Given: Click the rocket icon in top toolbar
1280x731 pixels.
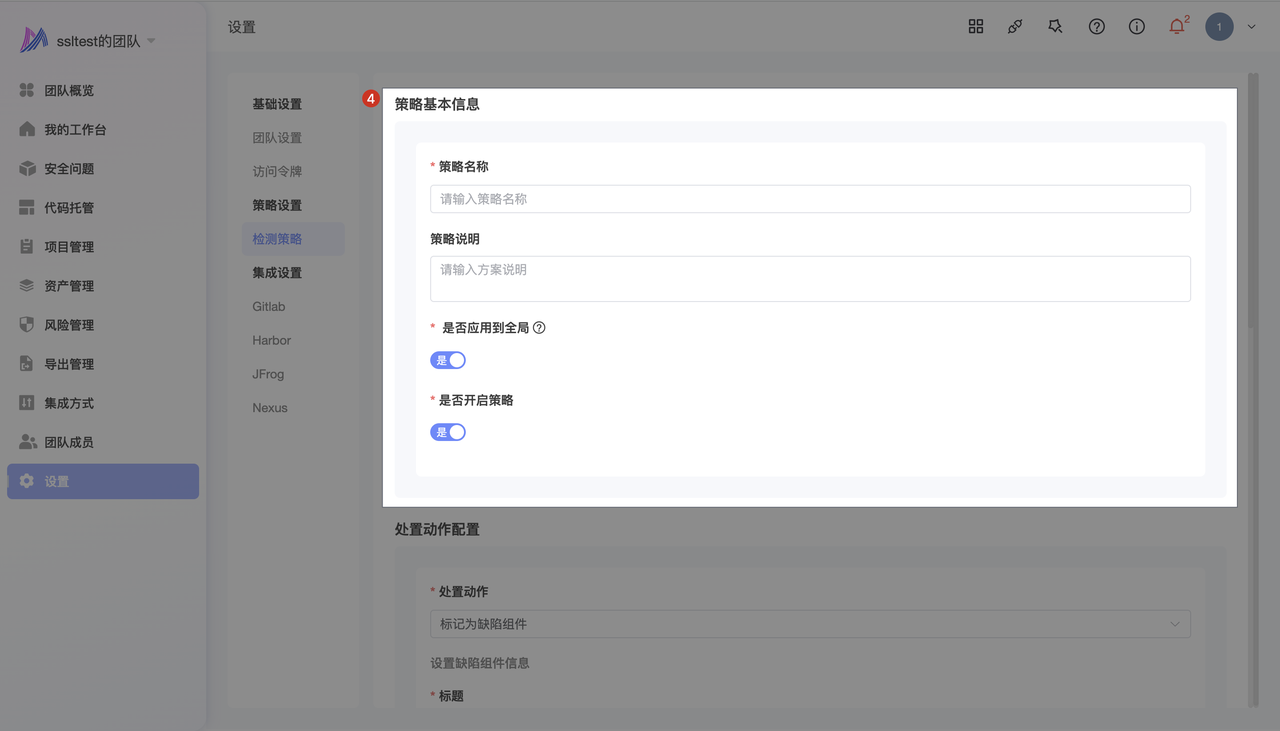Looking at the screenshot, I should 1015,27.
